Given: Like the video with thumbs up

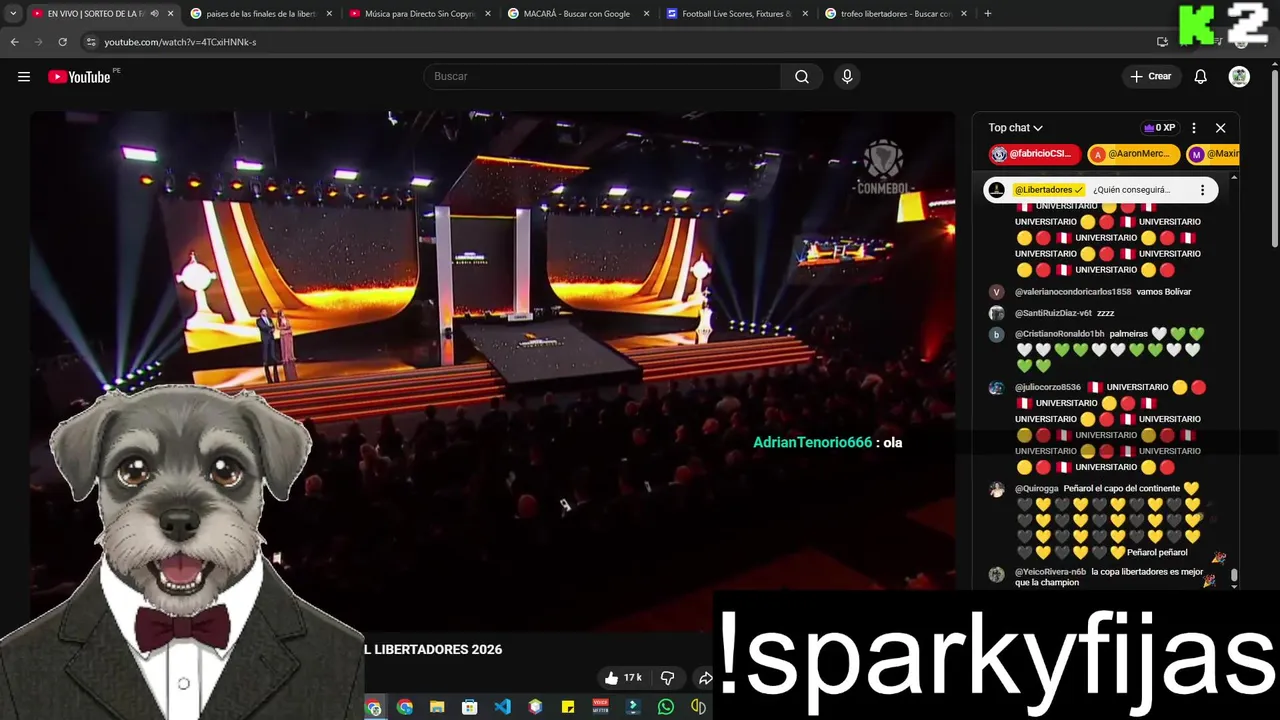Looking at the screenshot, I should 611,678.
